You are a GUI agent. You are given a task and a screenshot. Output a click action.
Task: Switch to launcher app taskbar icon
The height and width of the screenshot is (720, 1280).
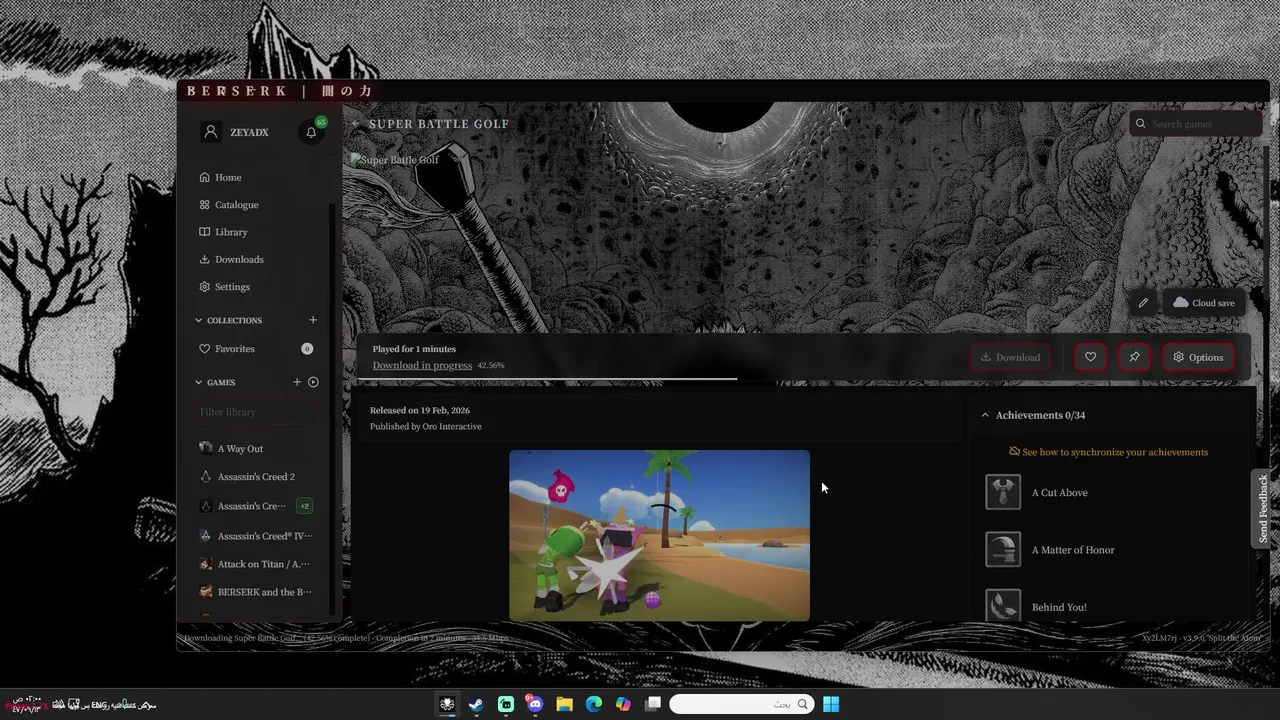(447, 704)
